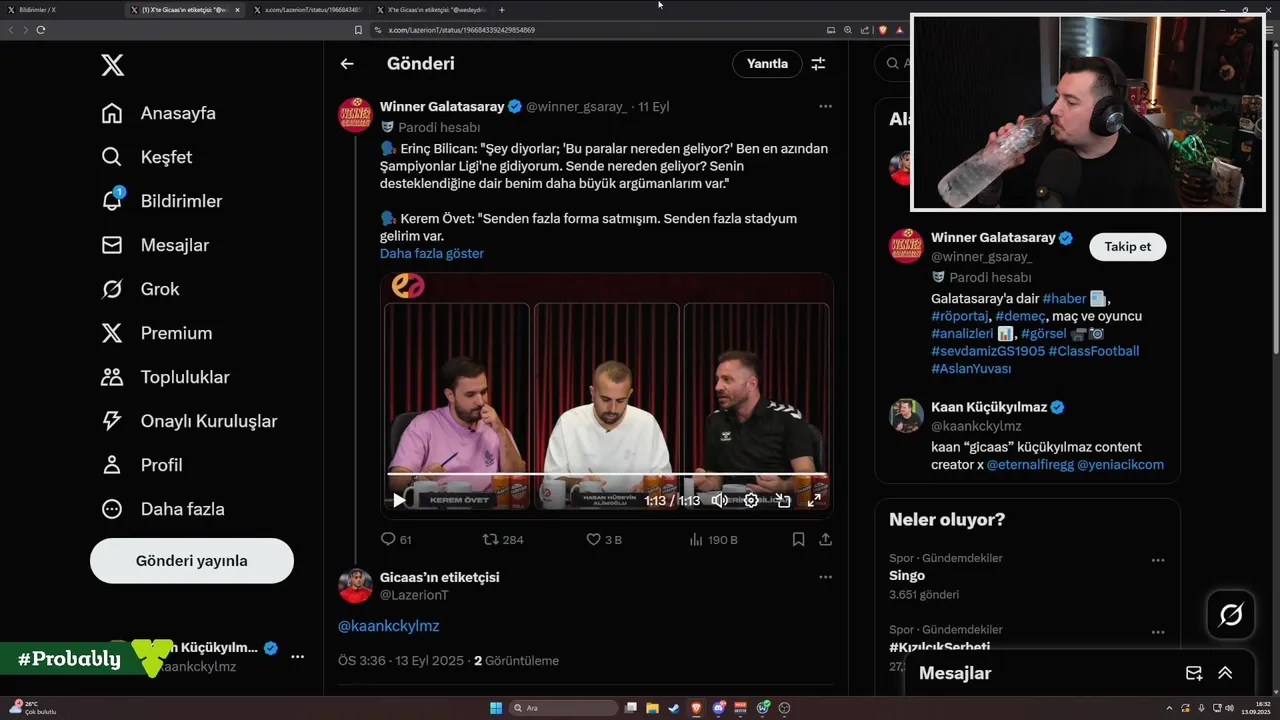1280x720 pixels.
Task: Share the Winner Galatasaray post
Action: (x=826, y=539)
